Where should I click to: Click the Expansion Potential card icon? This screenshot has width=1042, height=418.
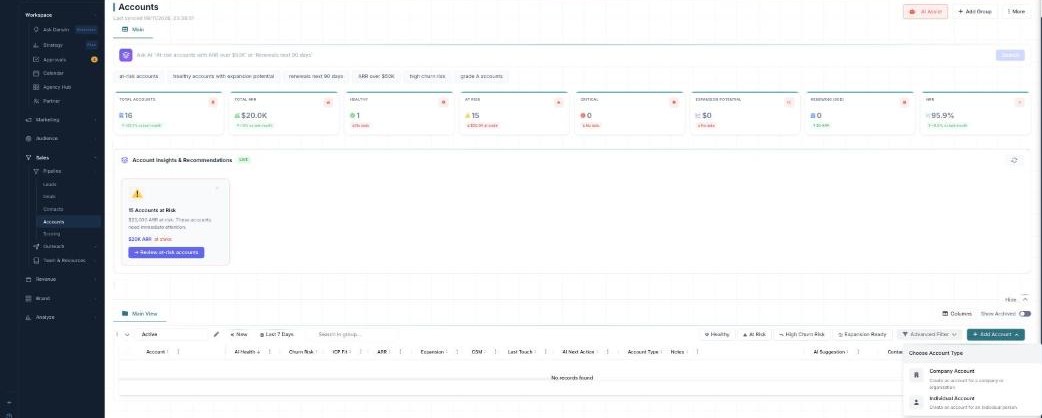pyautogui.click(x=789, y=102)
